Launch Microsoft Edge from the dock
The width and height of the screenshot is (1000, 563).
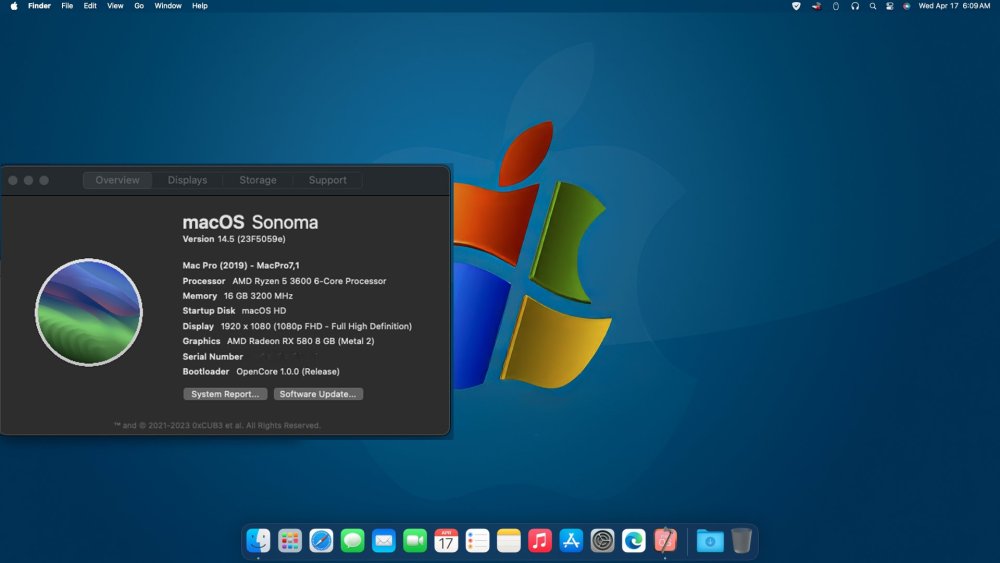coord(633,541)
